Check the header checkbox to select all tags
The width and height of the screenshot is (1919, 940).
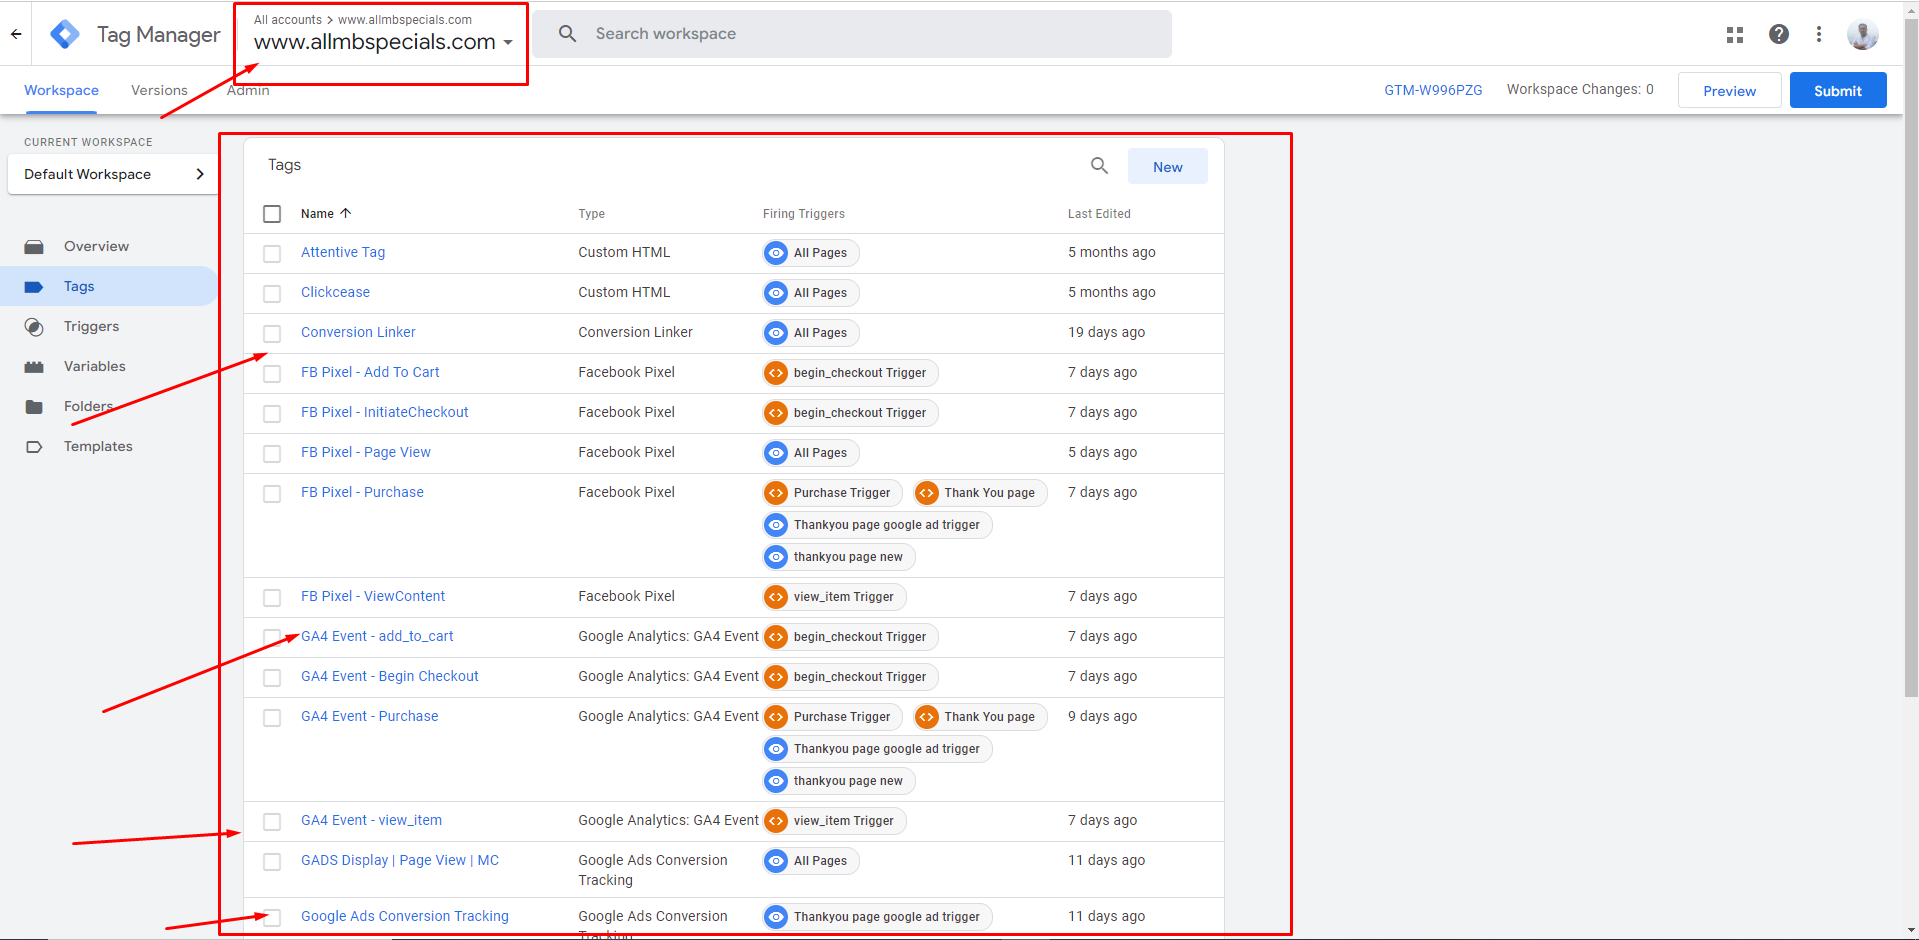tap(271, 213)
